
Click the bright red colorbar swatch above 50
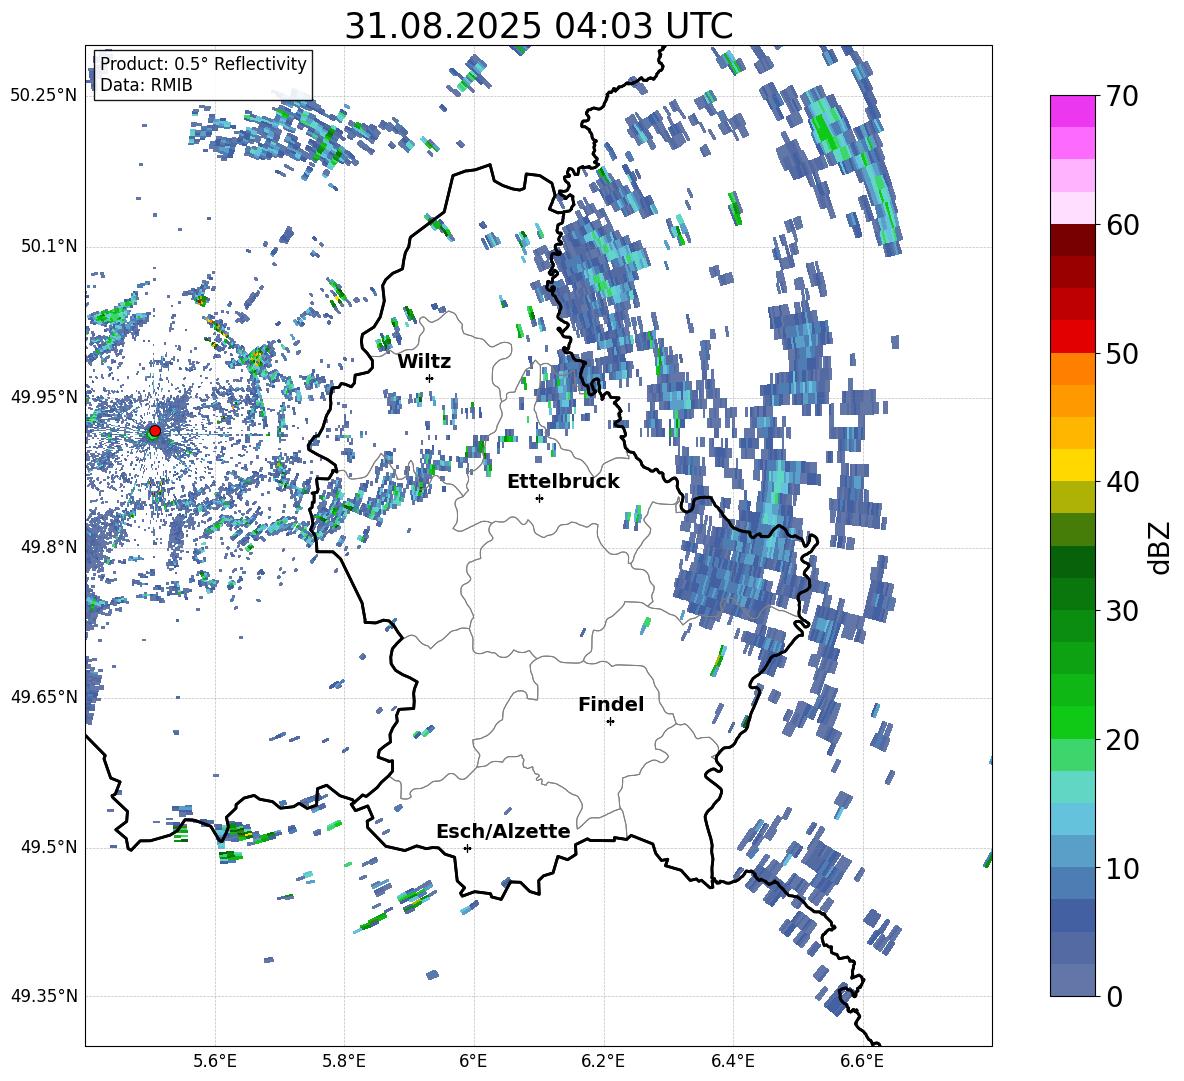tap(1072, 336)
